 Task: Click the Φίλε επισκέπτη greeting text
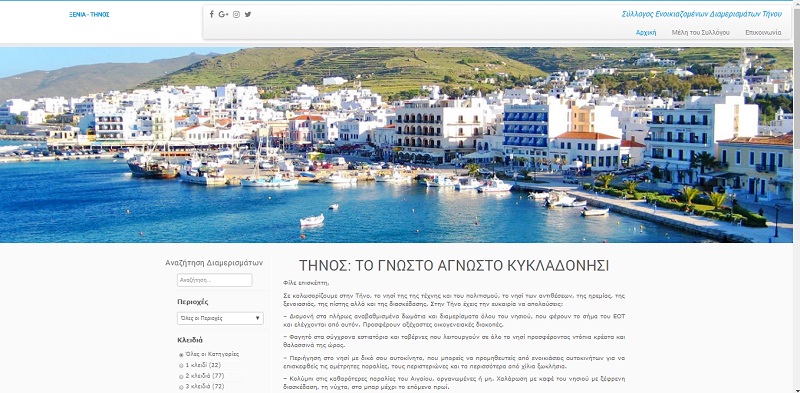click(306, 282)
